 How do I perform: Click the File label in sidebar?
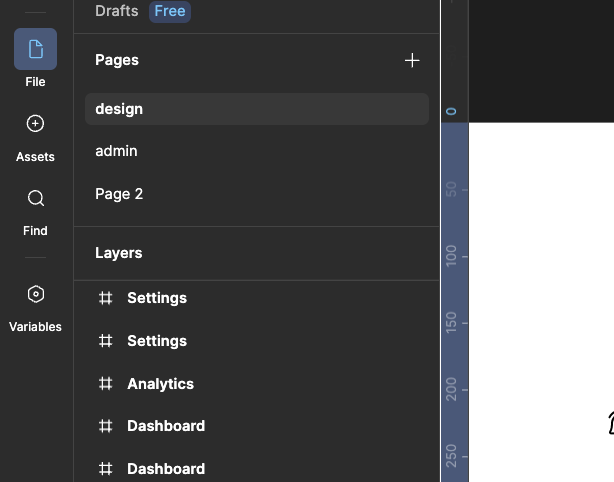tap(35, 82)
